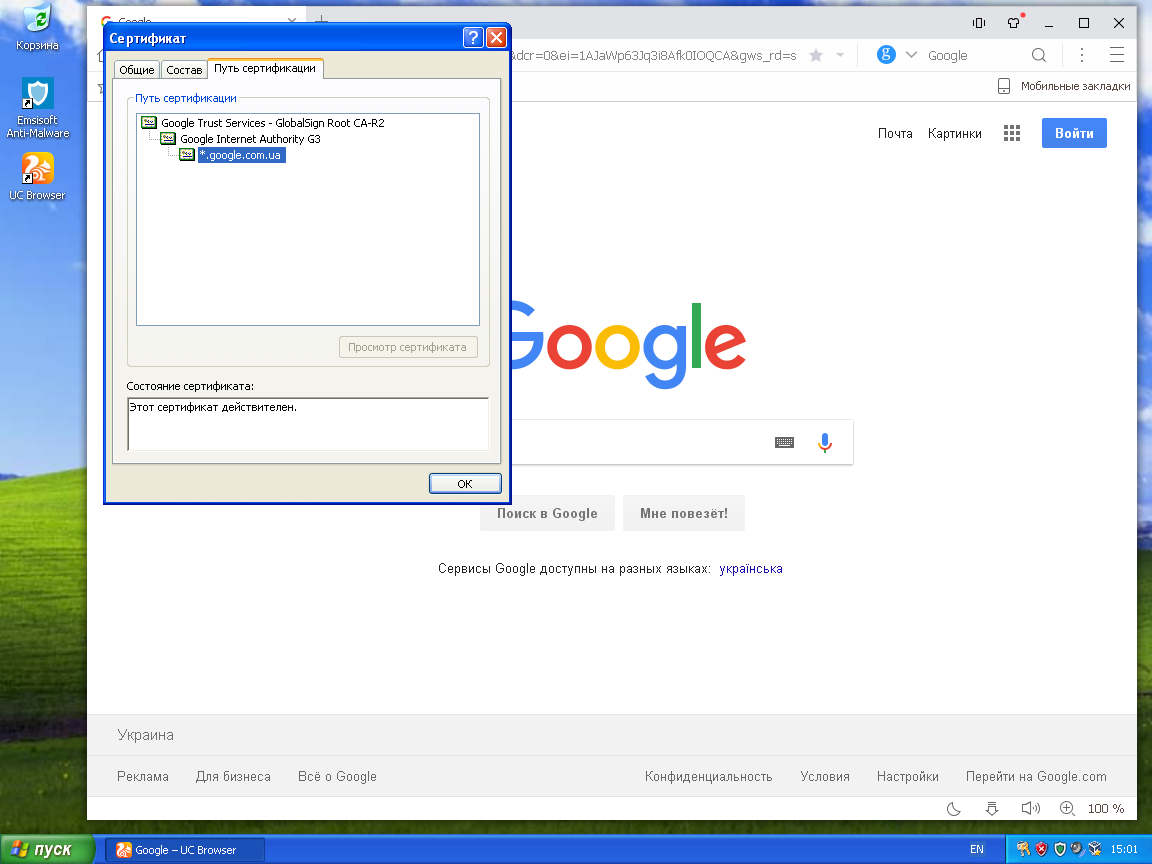Toggle mobile view mode in the title bar
Image resolution: width=1152 pixels, height=864 pixels.
977,22
